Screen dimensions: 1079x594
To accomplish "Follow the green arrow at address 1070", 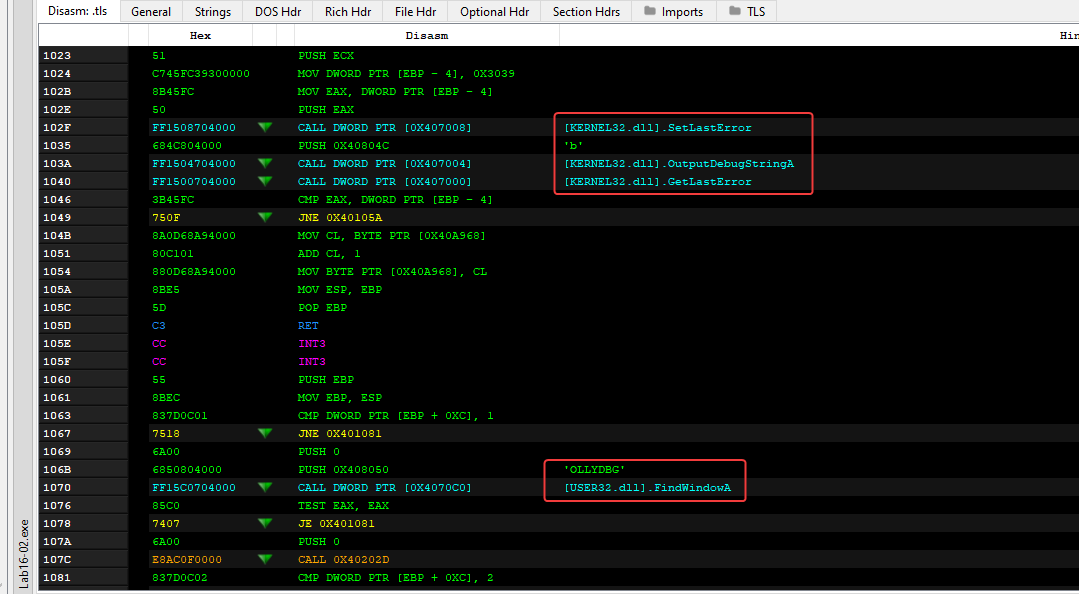I will point(265,487).
